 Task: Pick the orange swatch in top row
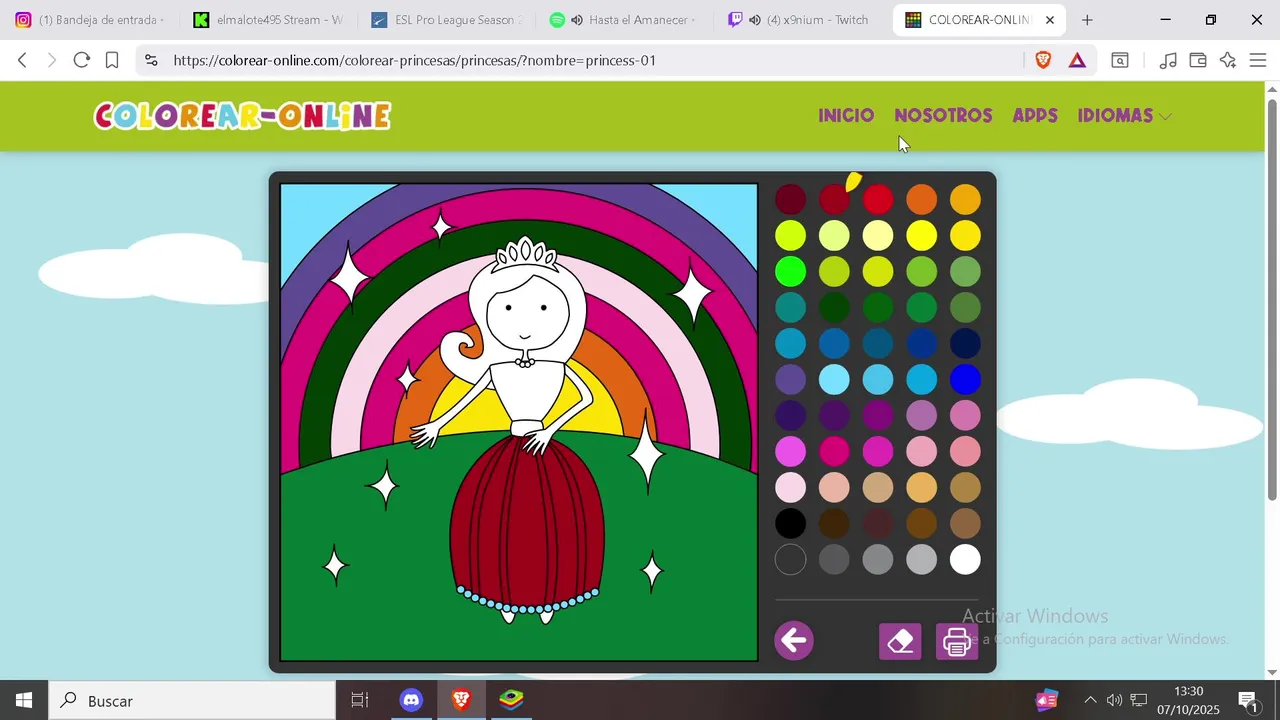coord(921,200)
